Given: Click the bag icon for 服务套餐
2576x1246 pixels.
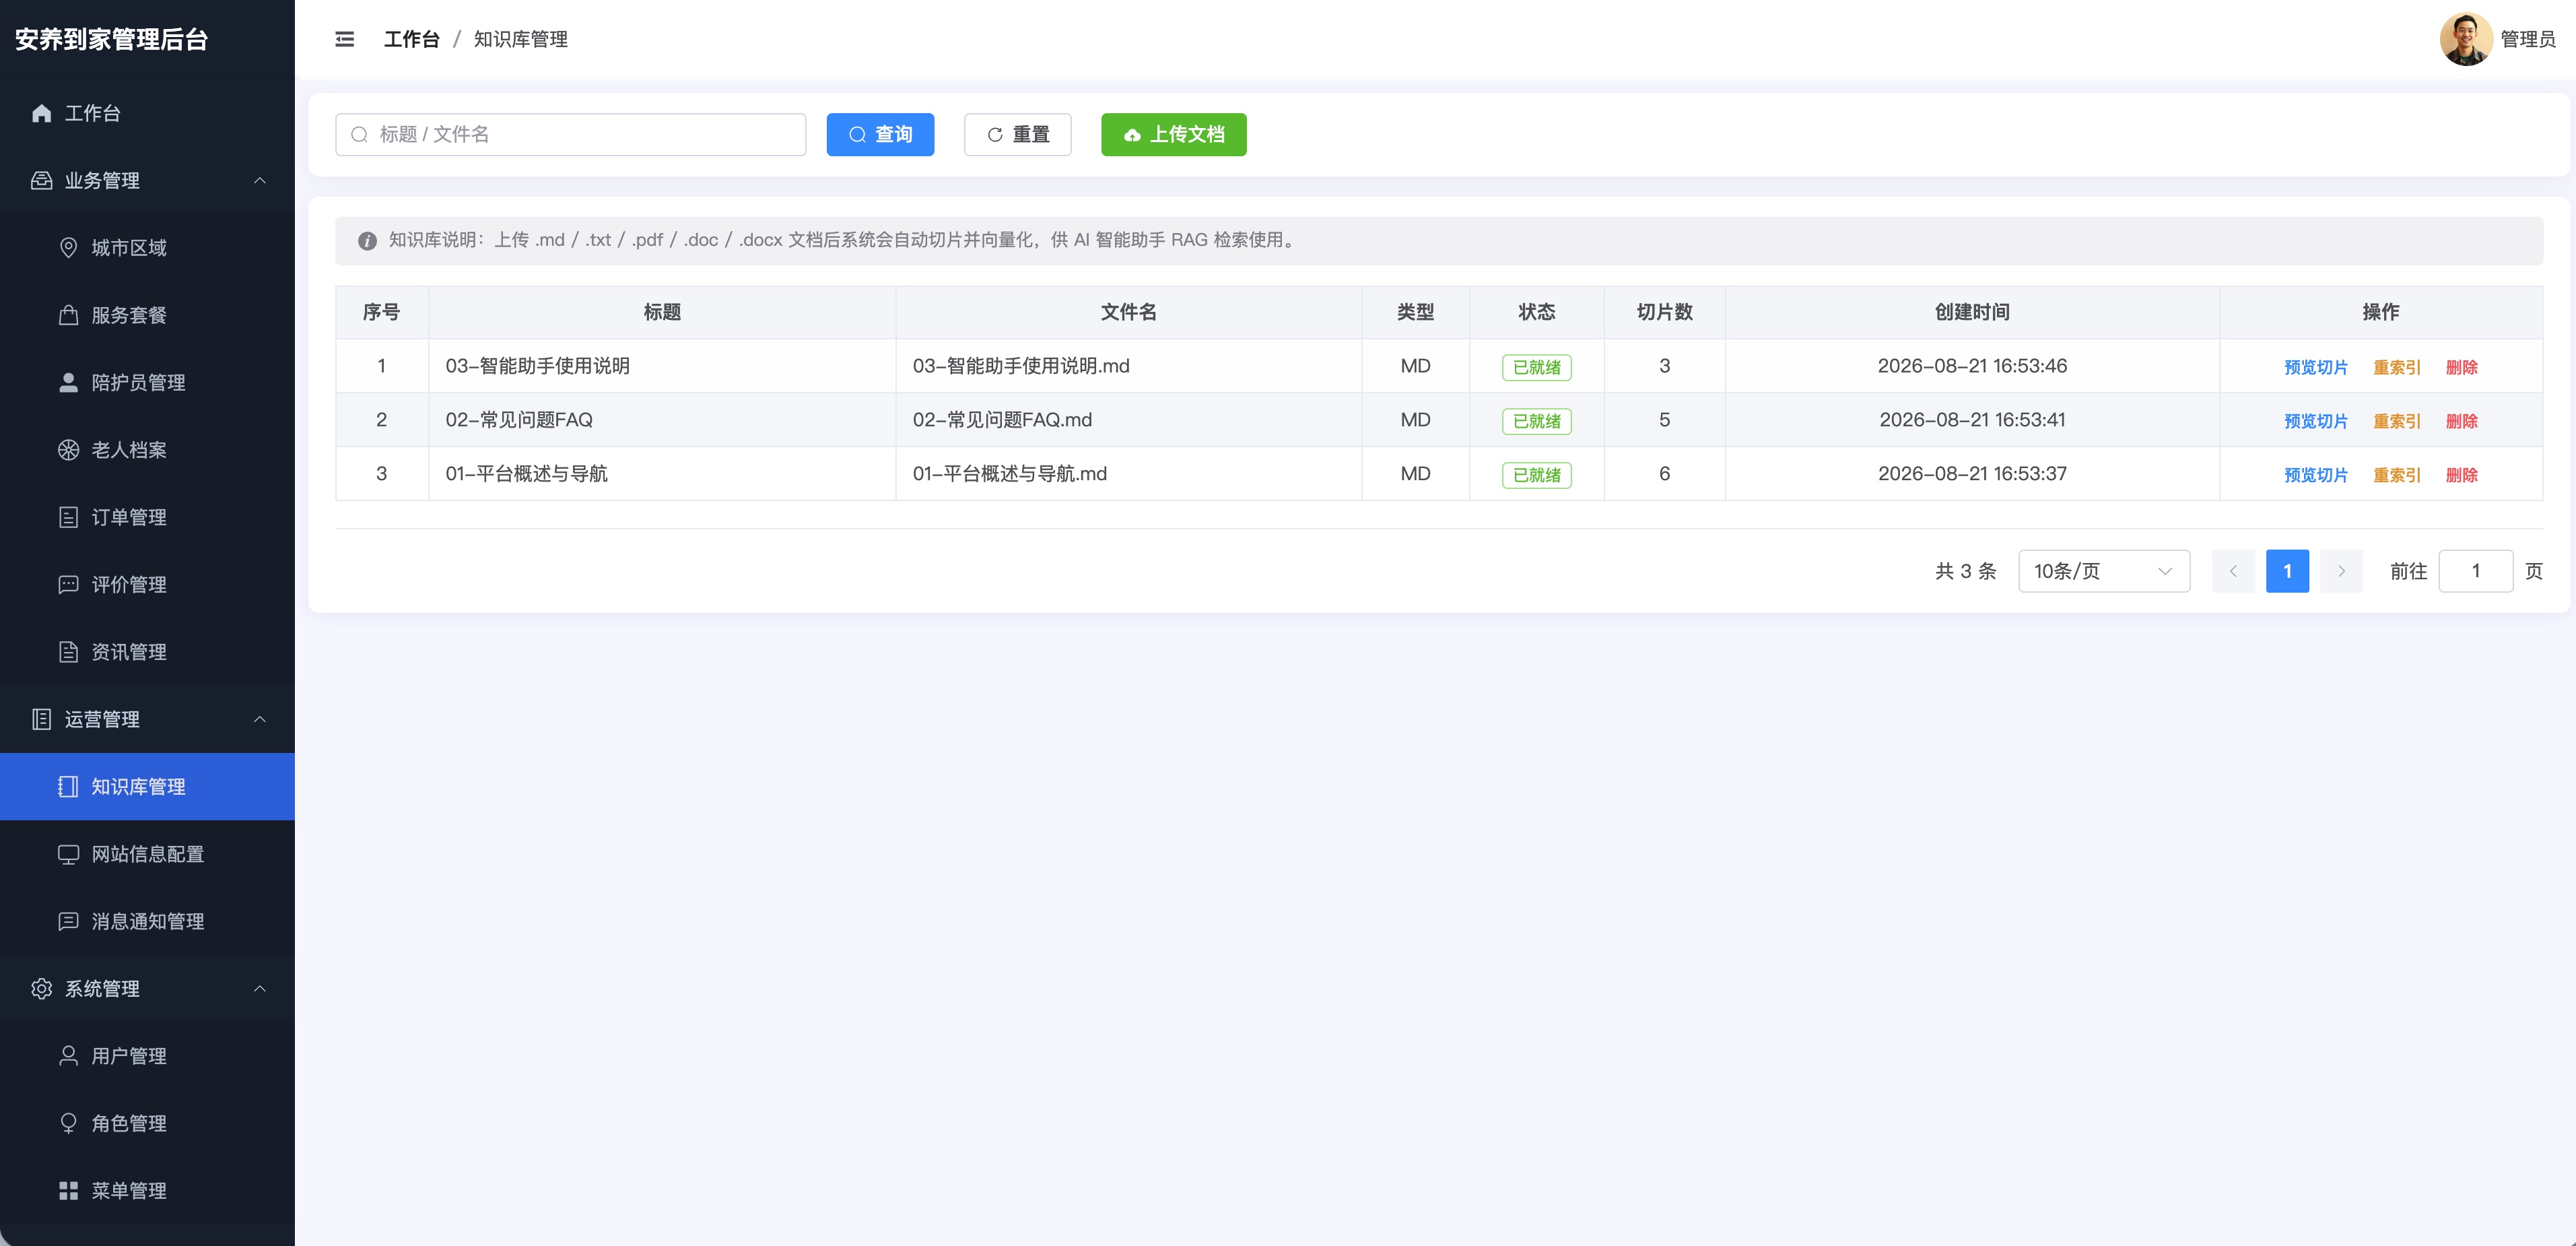Looking at the screenshot, I should pos(68,315).
